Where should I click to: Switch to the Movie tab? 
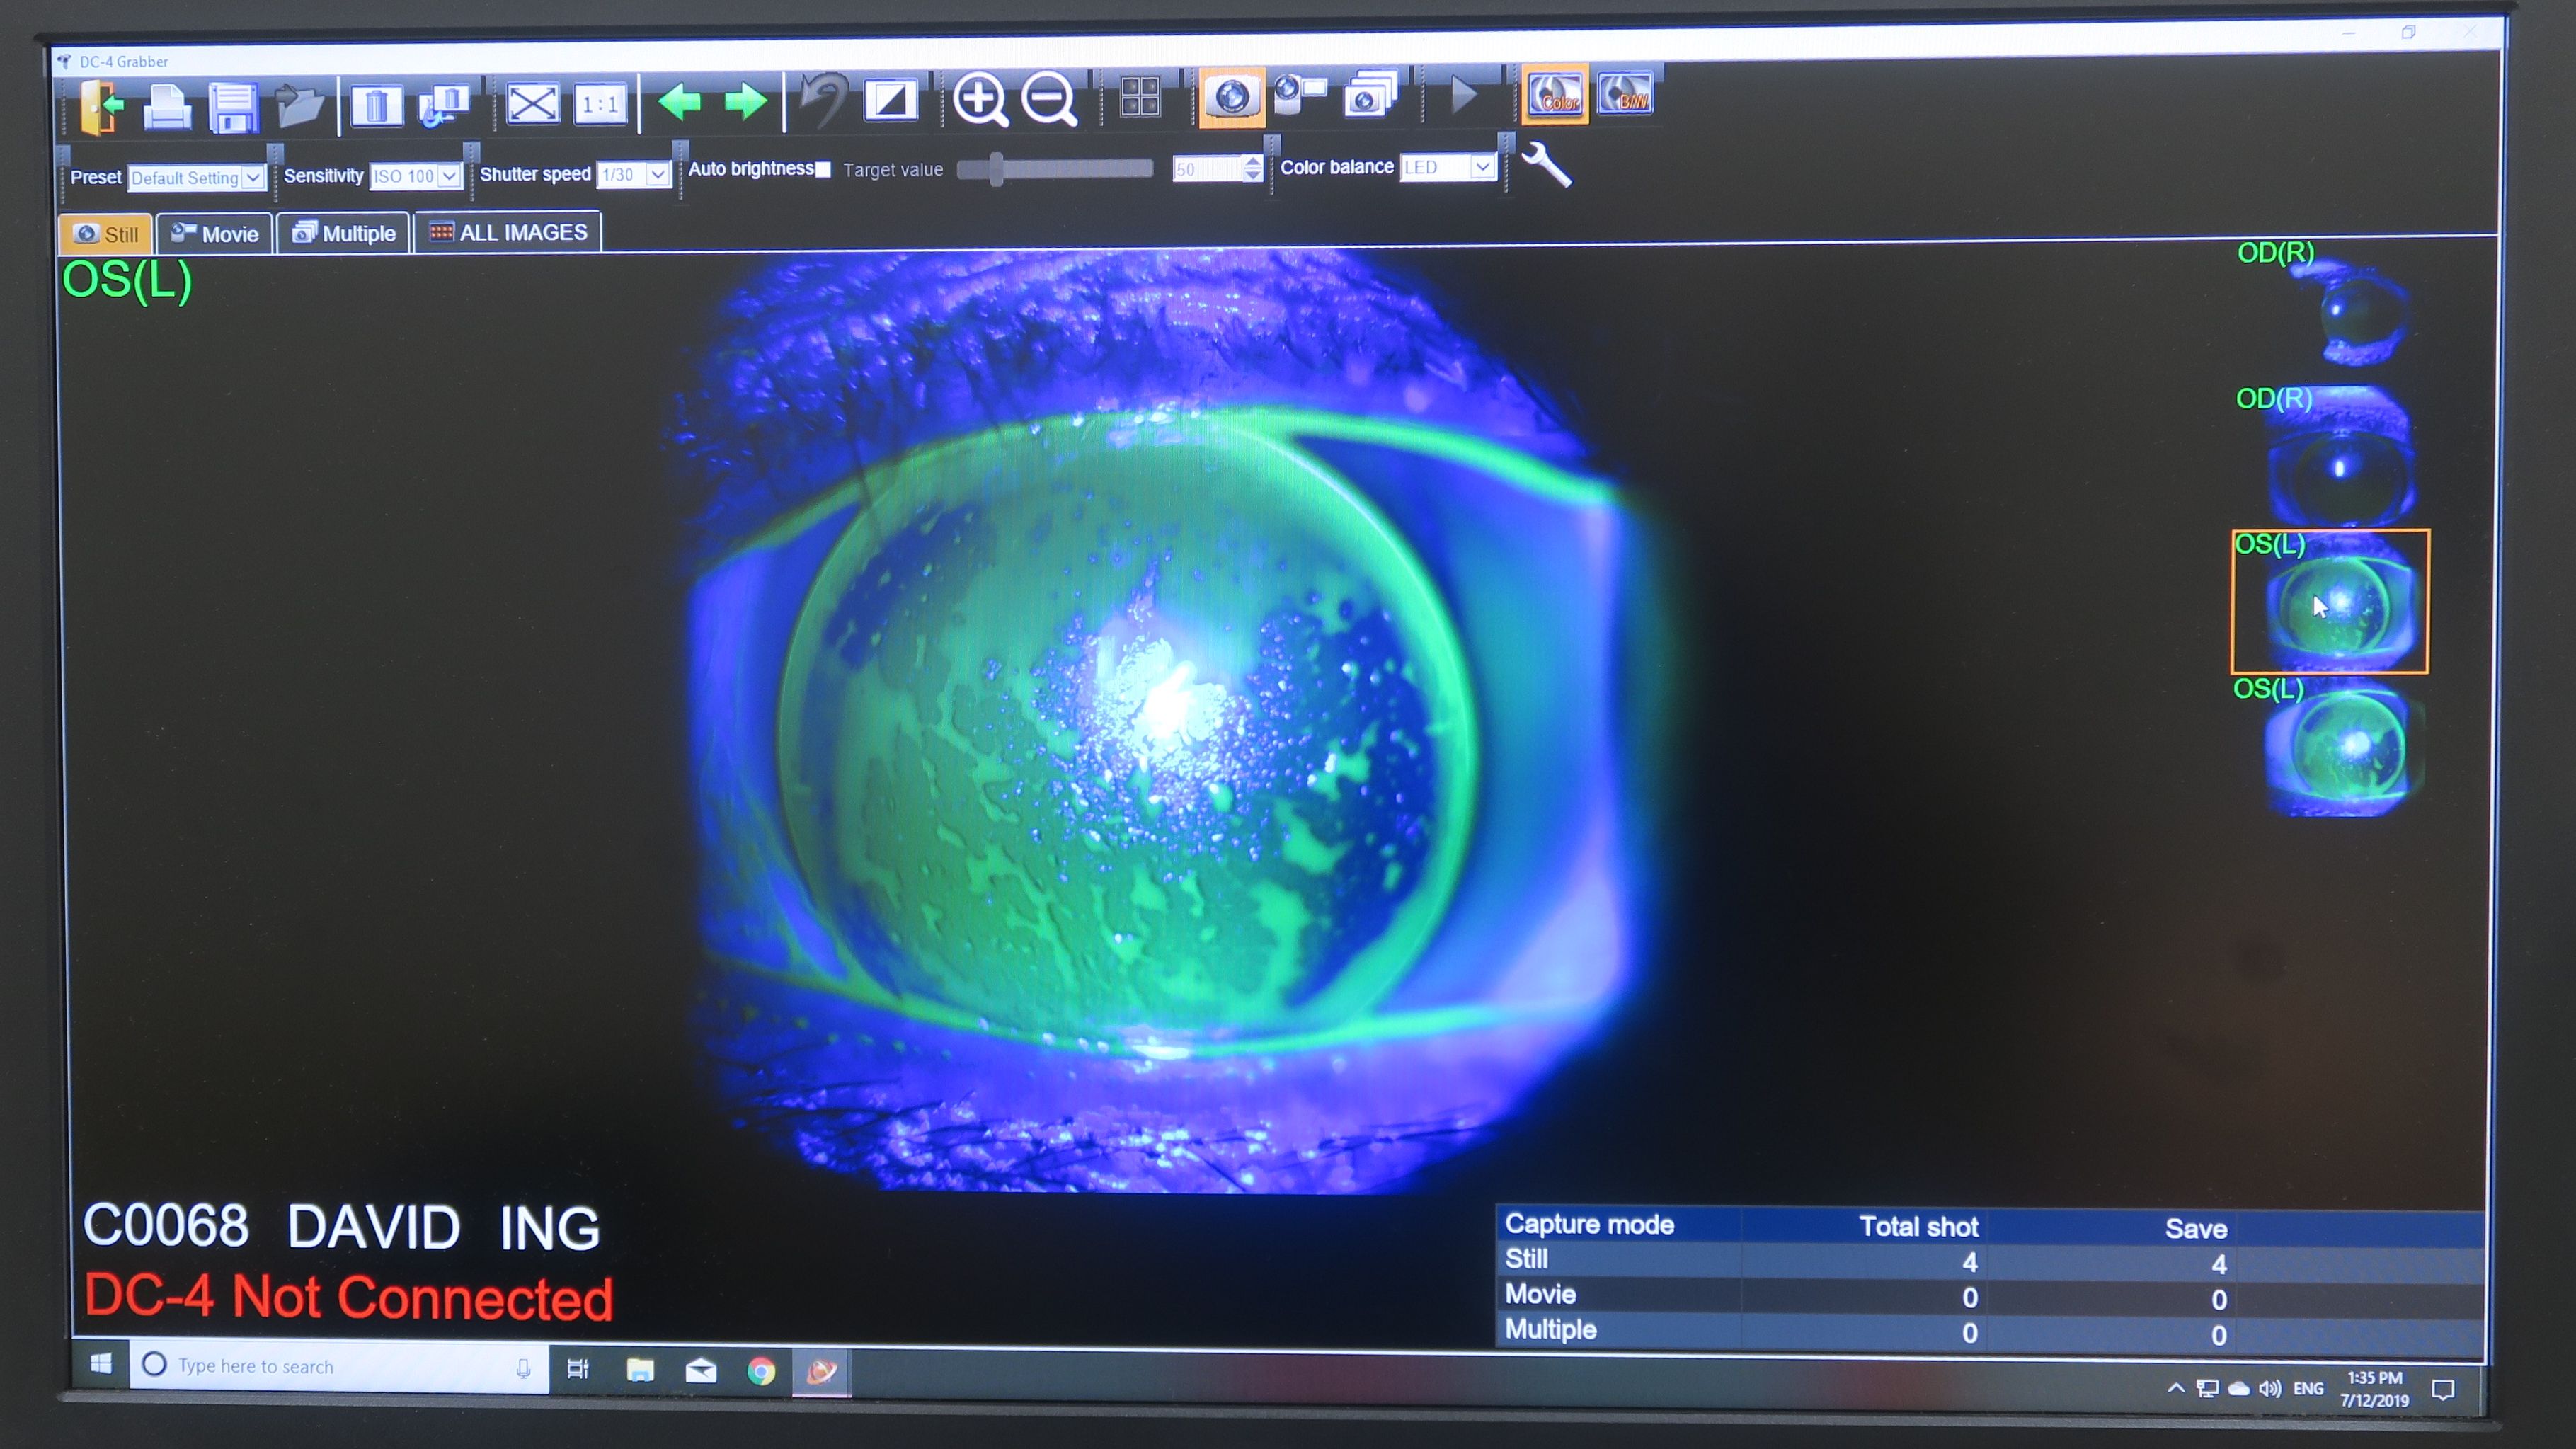215,234
